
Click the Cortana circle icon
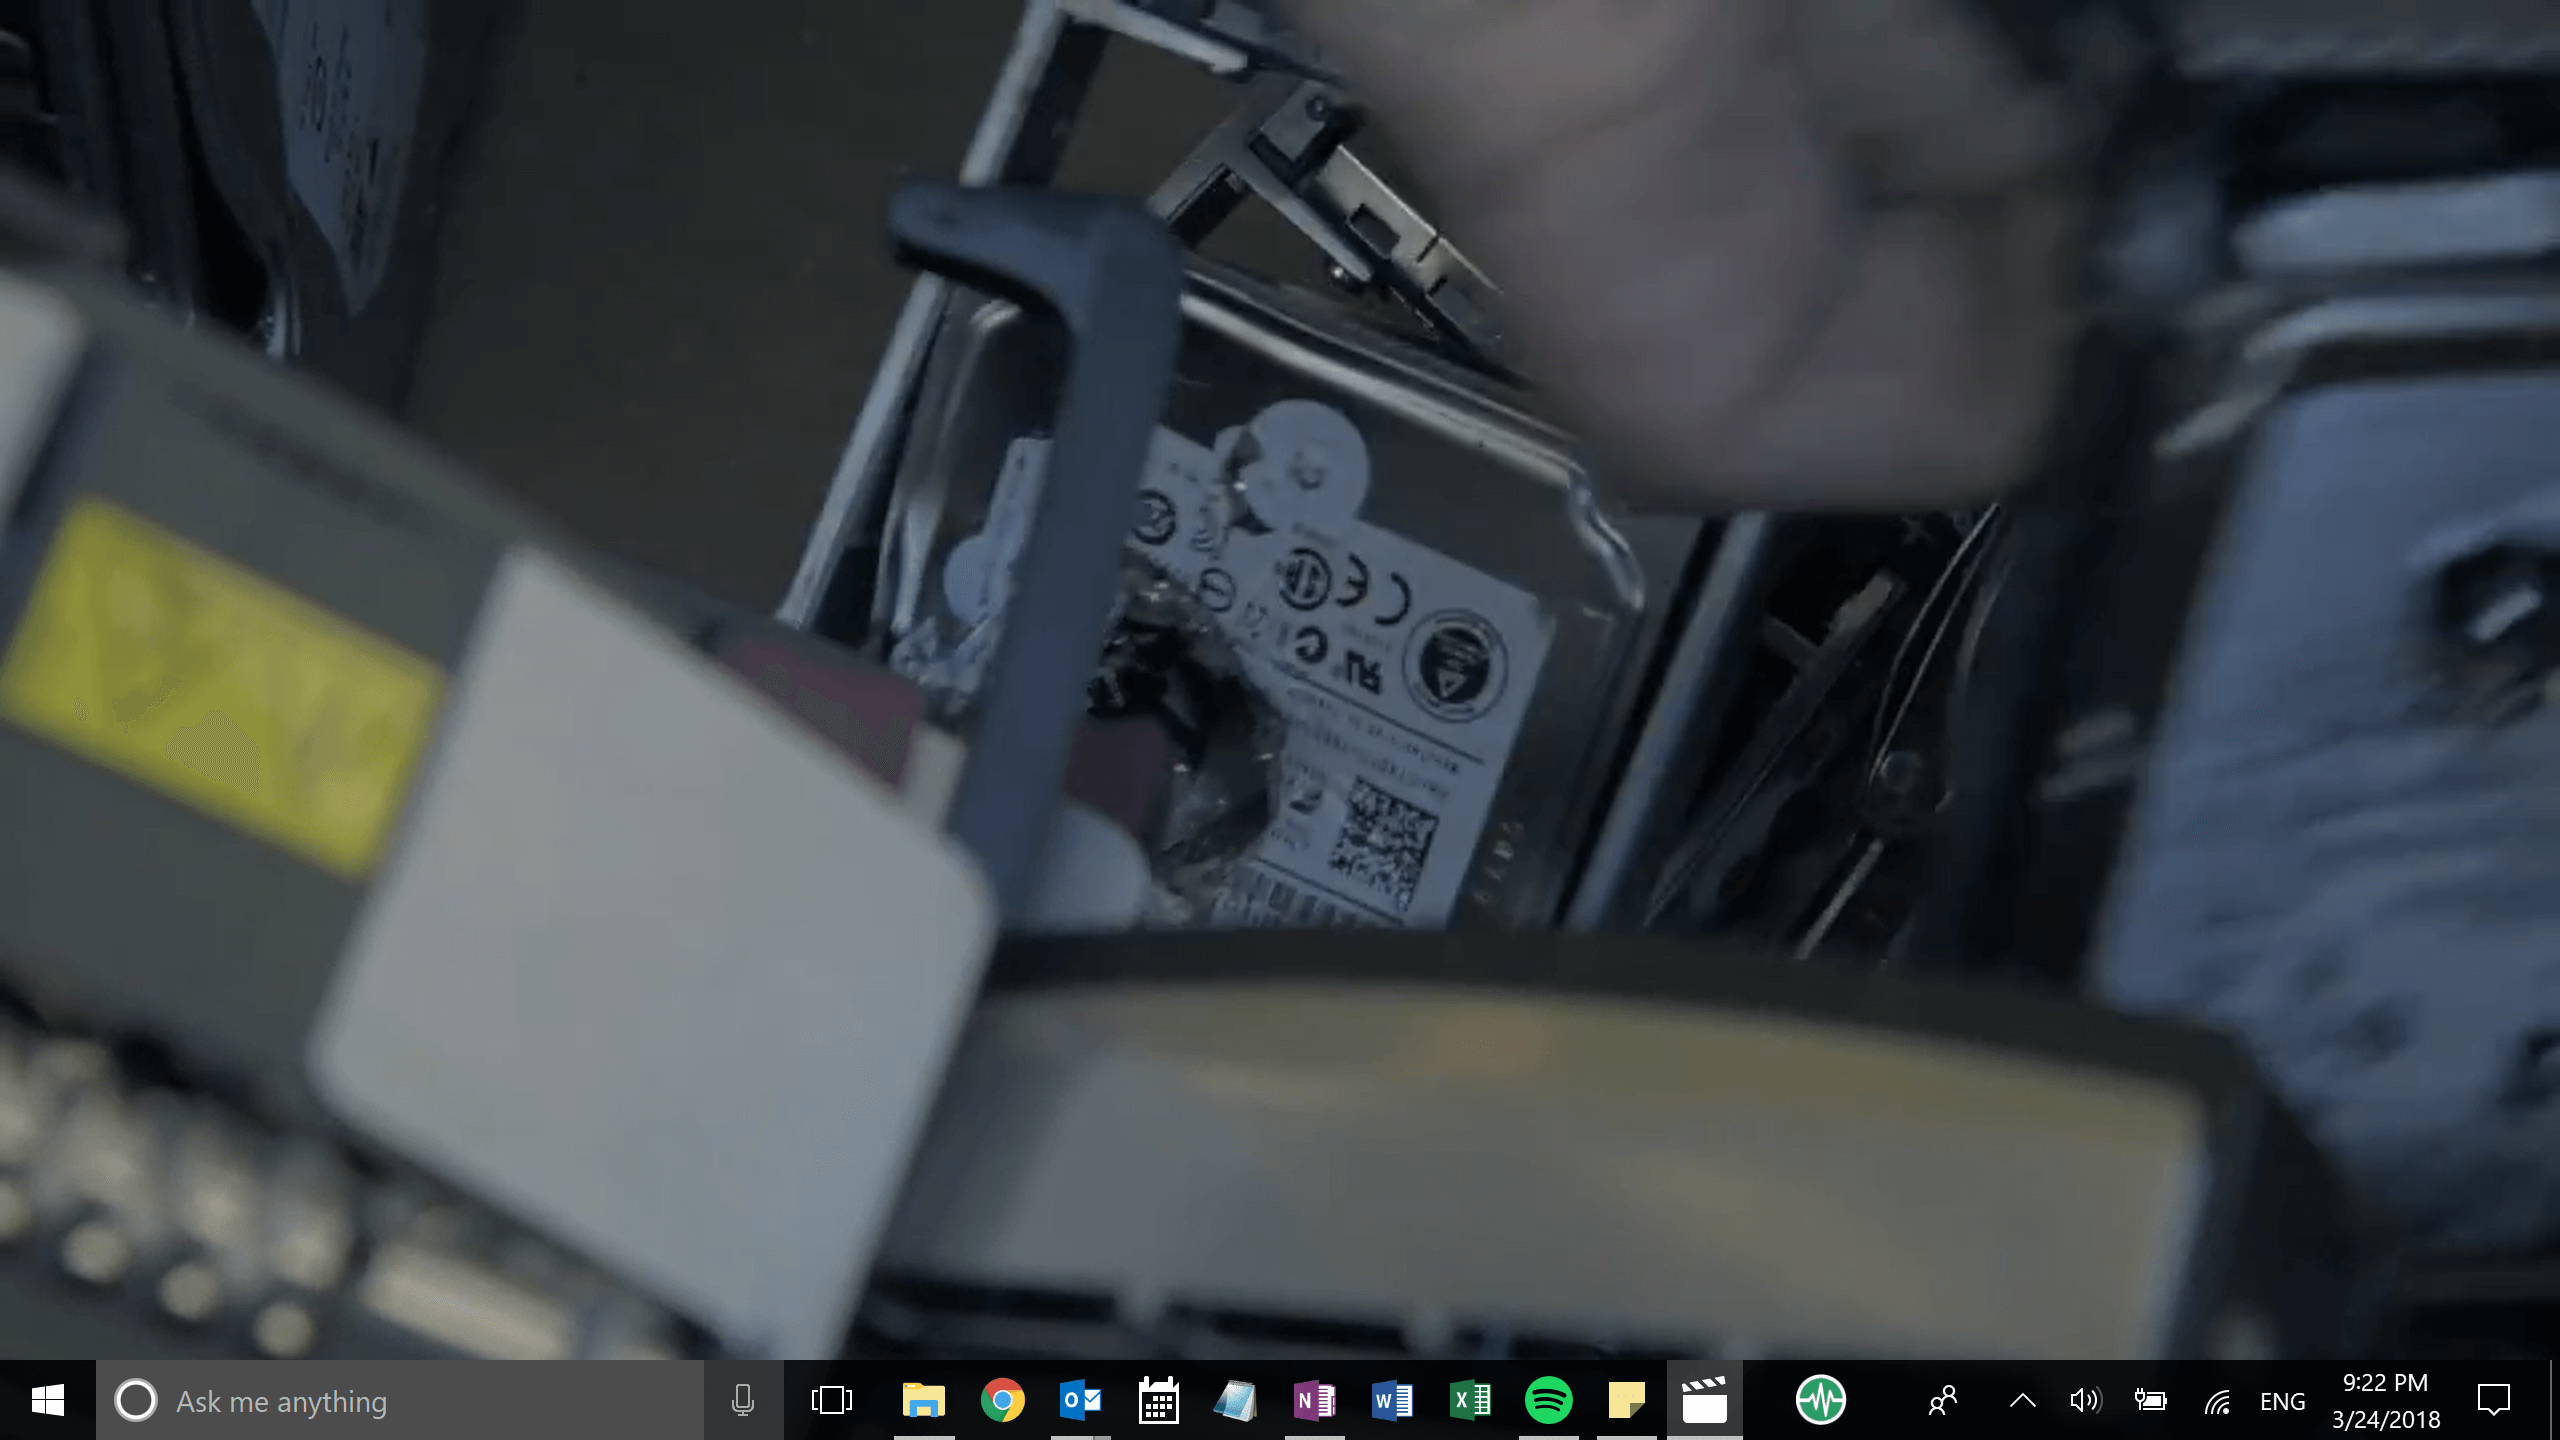(x=136, y=1400)
